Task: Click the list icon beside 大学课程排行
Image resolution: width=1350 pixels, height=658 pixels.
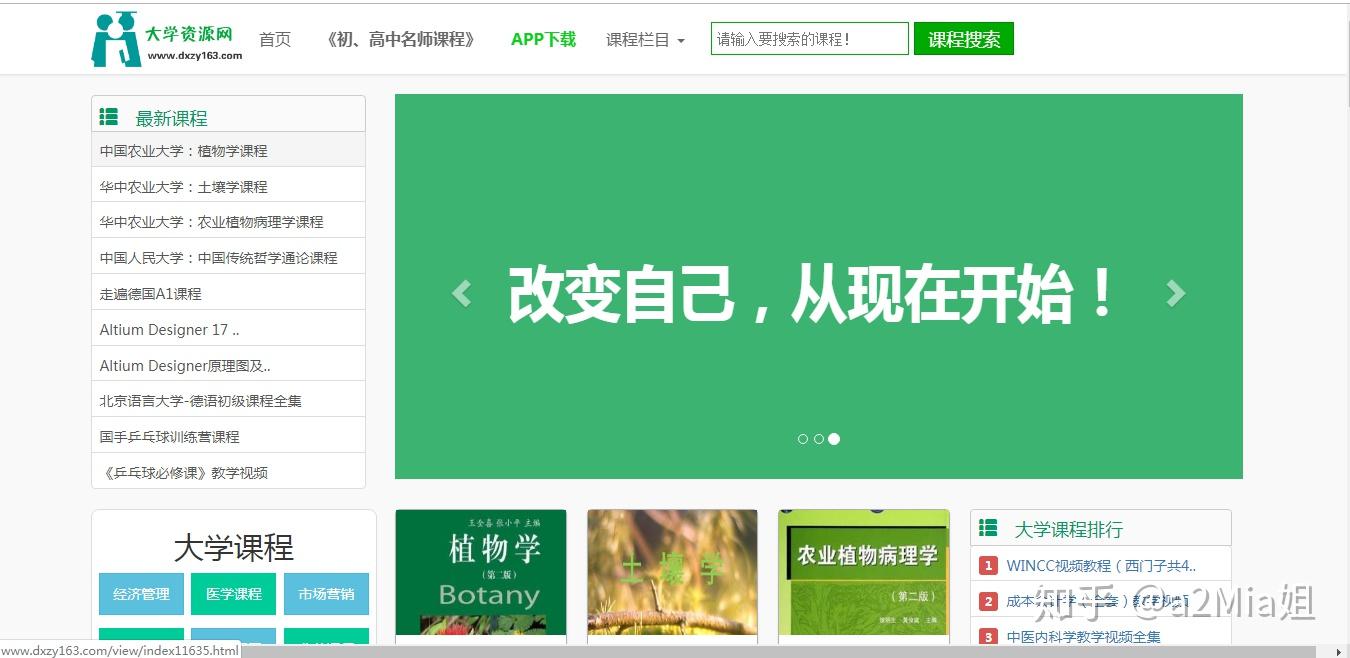Action: tap(988, 528)
